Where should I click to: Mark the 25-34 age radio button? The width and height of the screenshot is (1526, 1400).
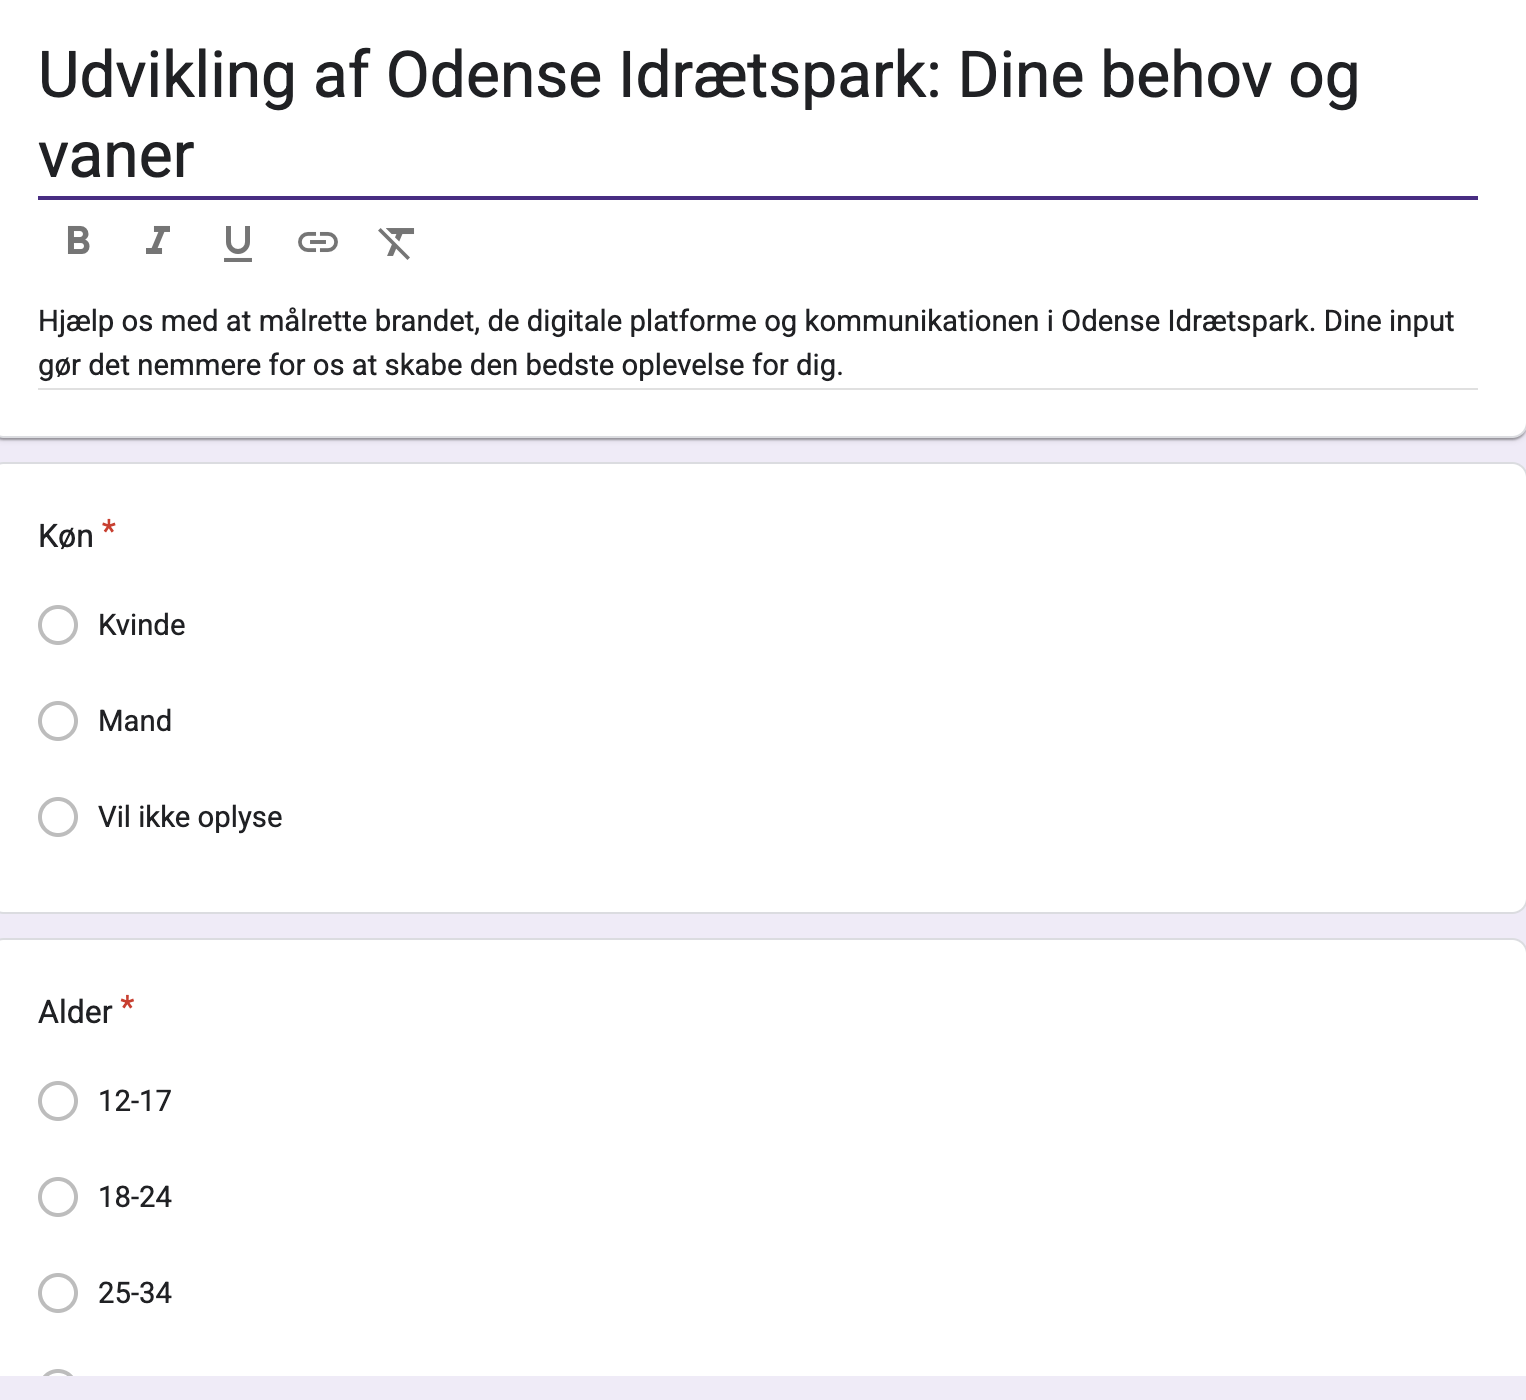pyautogui.click(x=58, y=1293)
